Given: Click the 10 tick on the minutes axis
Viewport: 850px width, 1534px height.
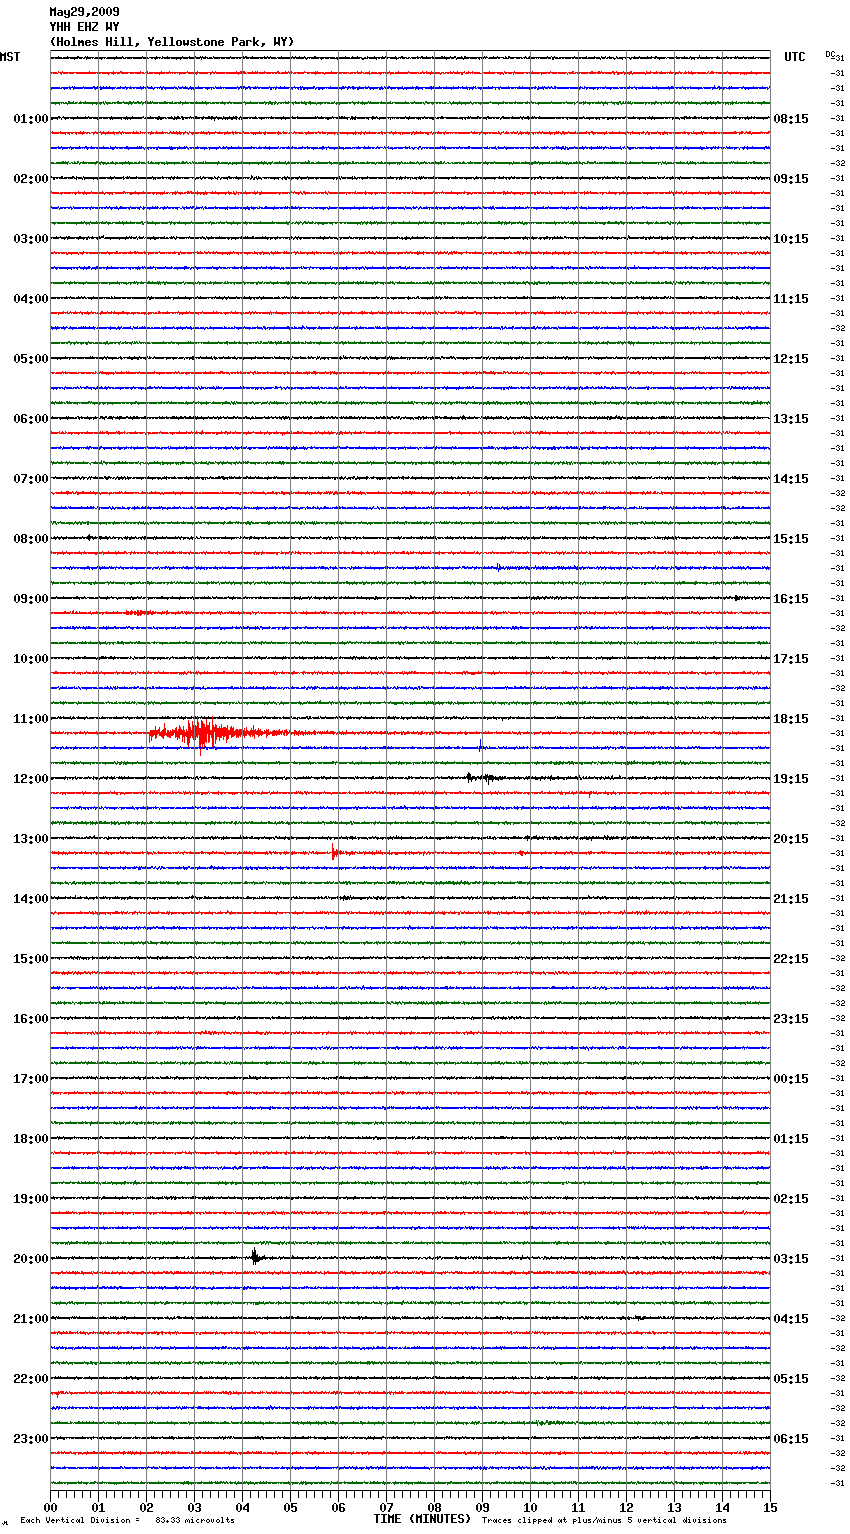Looking at the screenshot, I should 530,1507.
